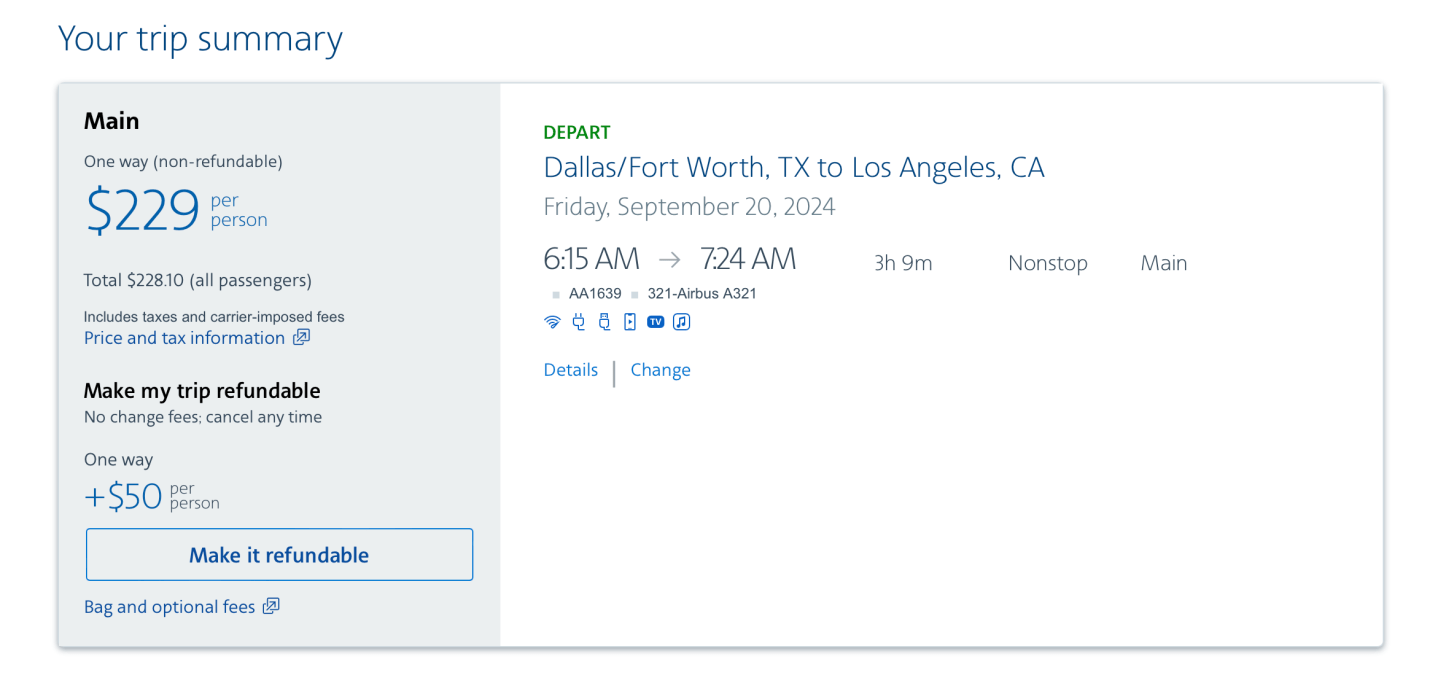Open the Bag and optional fees link
The width and height of the screenshot is (1438, 689).
click(x=170, y=606)
